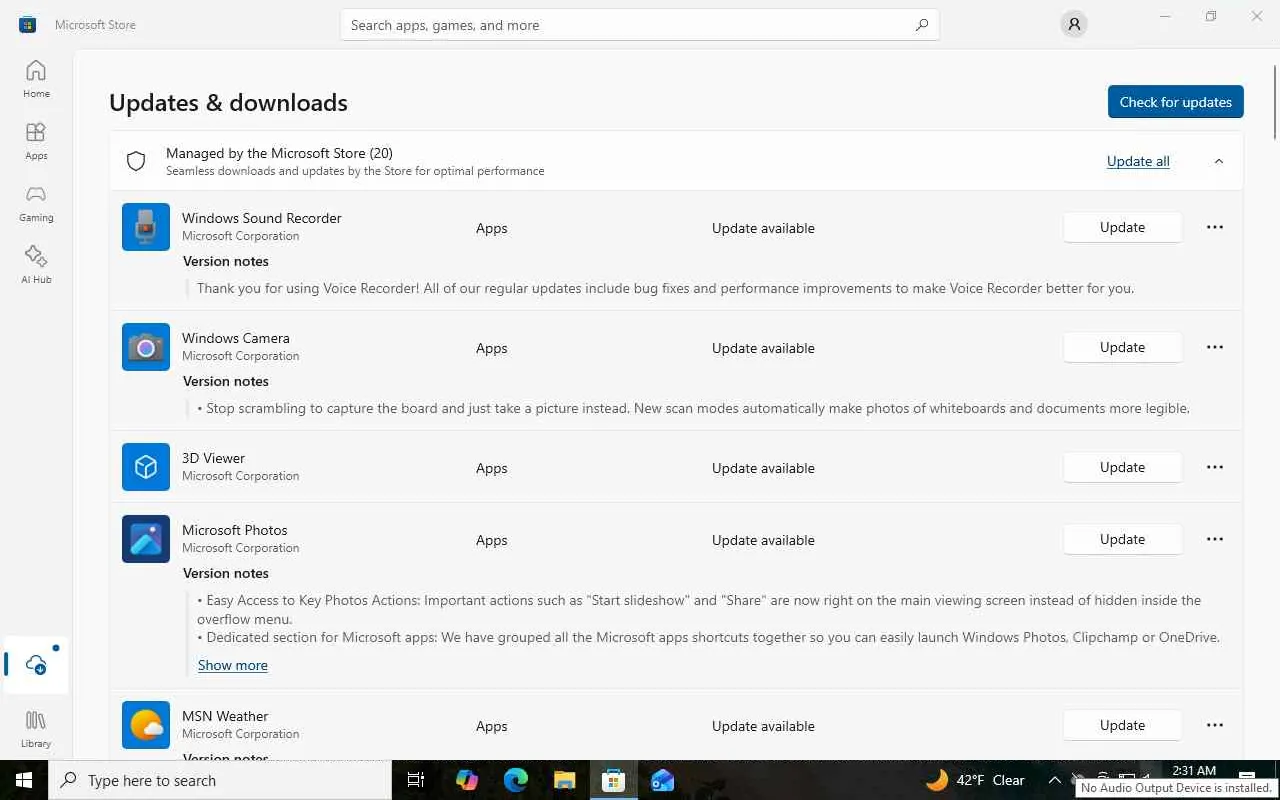Click the search magnifier icon in the search box

(922, 25)
